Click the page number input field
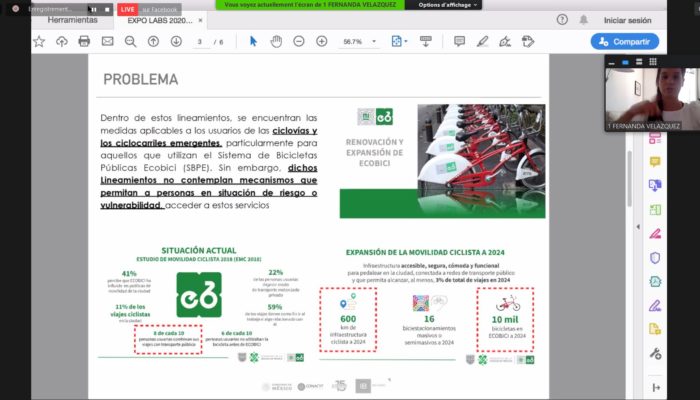Image resolution: width=700 pixels, height=400 pixels. coord(200,42)
